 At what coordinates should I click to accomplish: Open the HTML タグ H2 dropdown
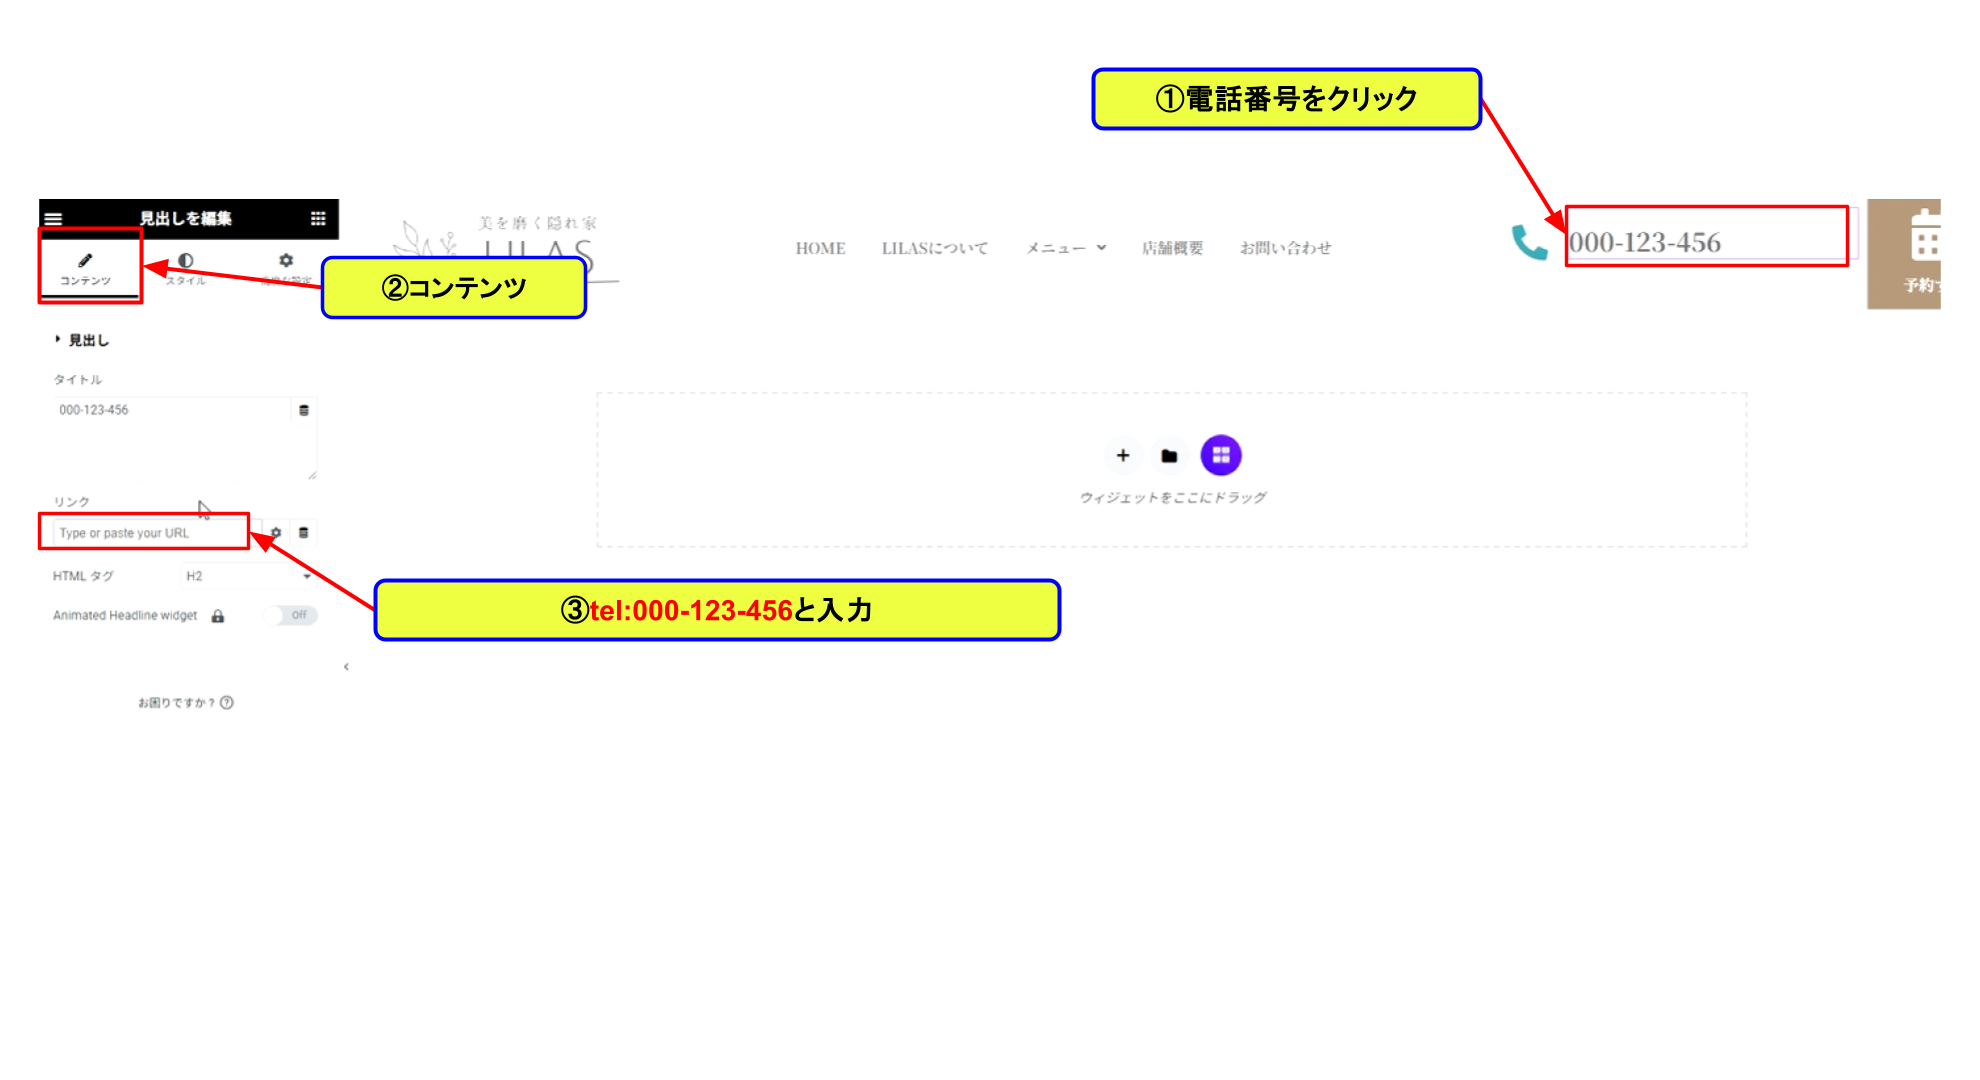[248, 576]
